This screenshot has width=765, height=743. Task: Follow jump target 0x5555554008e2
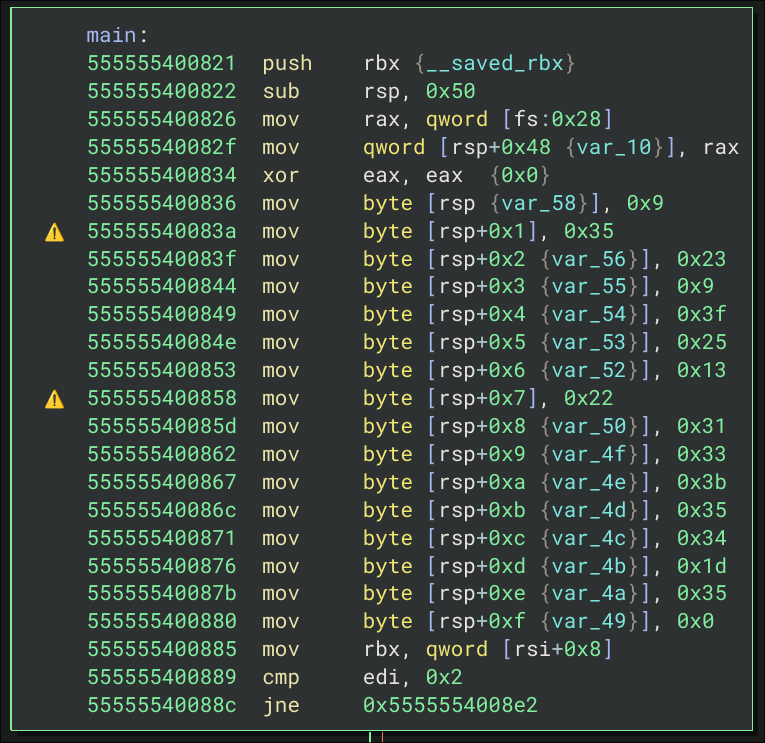pyautogui.click(x=450, y=706)
